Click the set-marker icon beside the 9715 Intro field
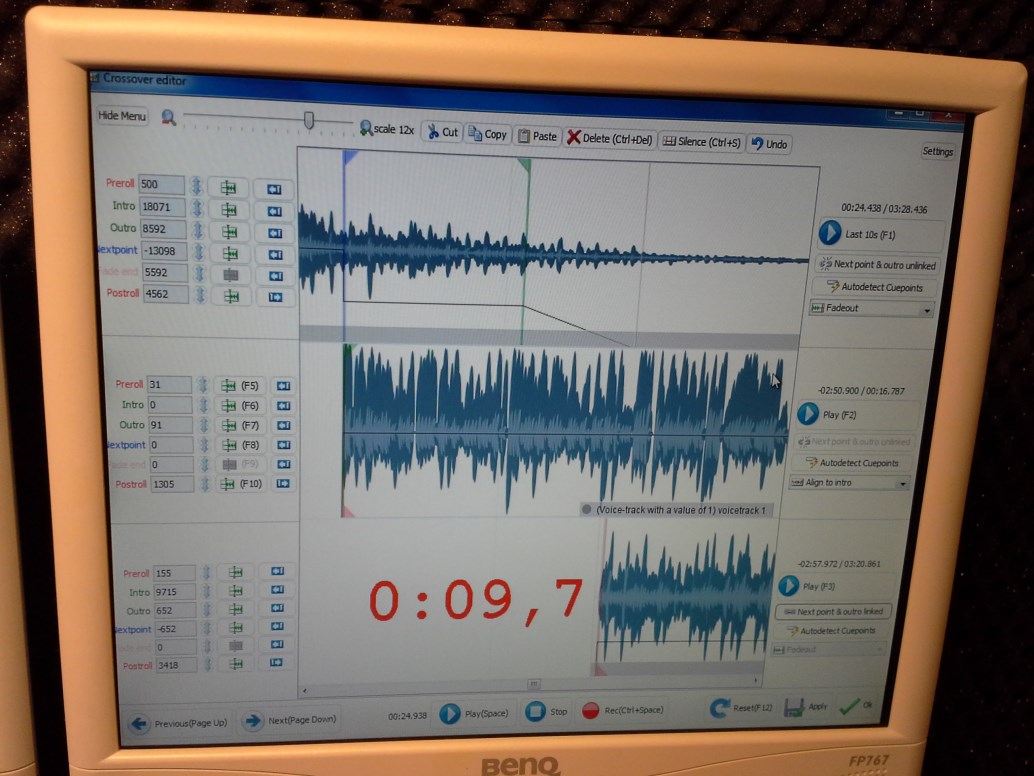Image resolution: width=1034 pixels, height=776 pixels. (x=235, y=591)
